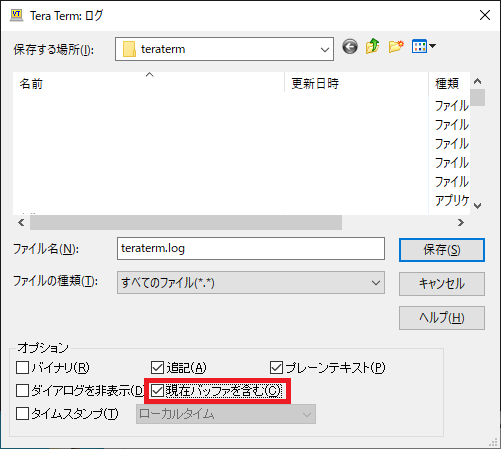This screenshot has height=449, width=501.
Task: Open the ローカルタイム dropdown
Action: pos(226,414)
